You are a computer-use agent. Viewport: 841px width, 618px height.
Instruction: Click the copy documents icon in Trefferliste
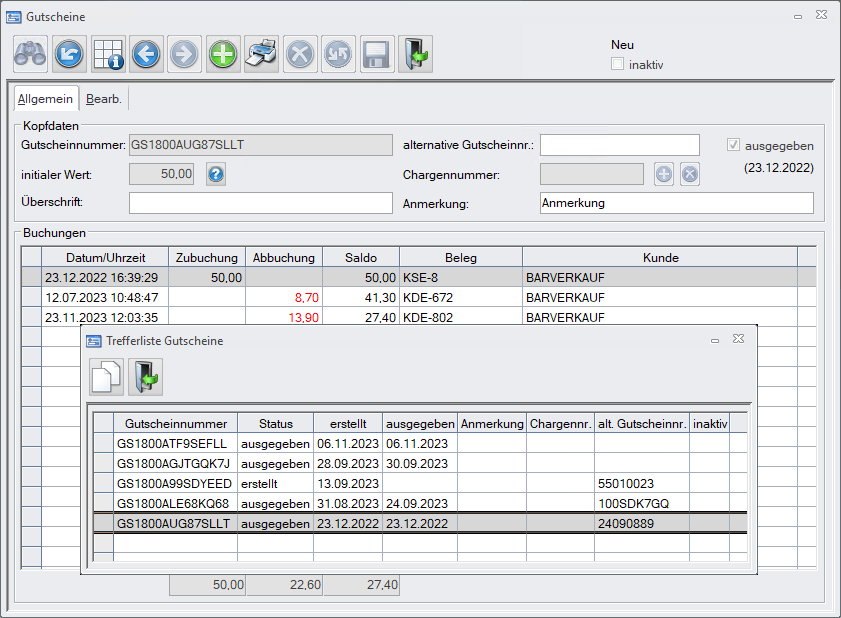click(x=107, y=377)
